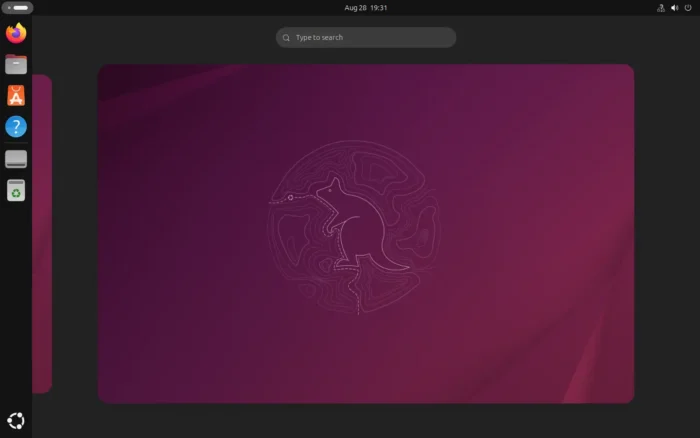This screenshot has height=438, width=700.
Task: Toggle the Activities workspace indicator pill
Action: [17, 7]
